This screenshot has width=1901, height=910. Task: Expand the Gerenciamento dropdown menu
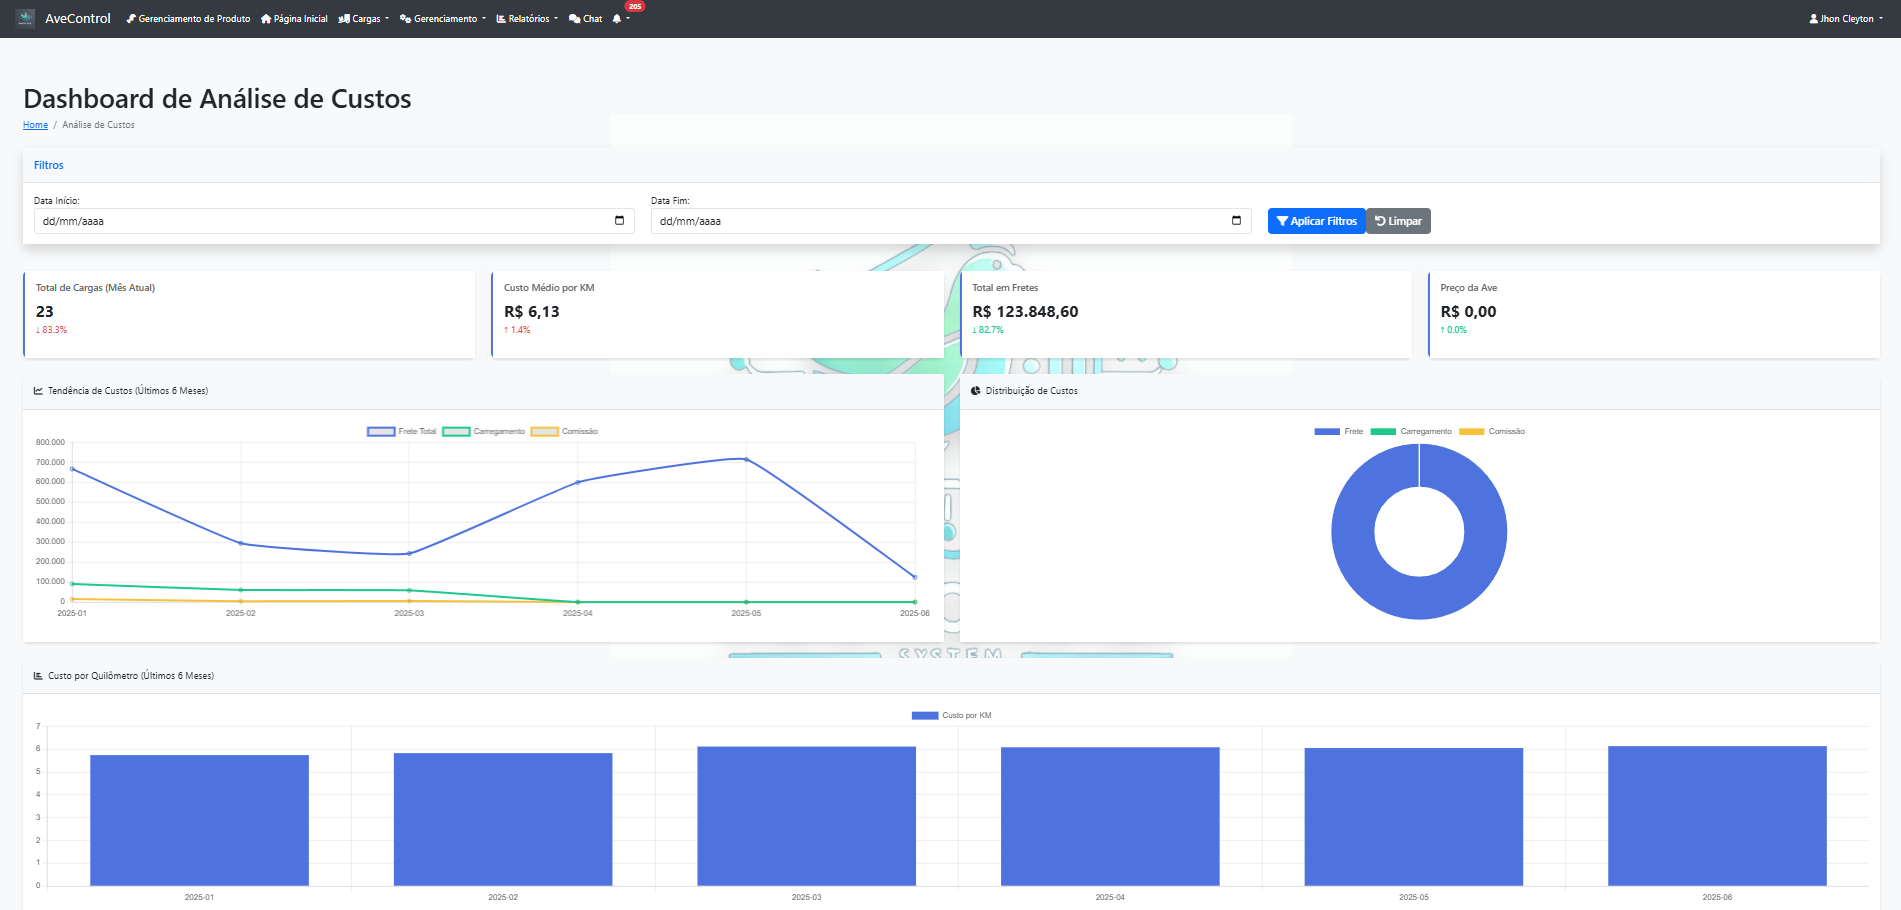click(445, 19)
